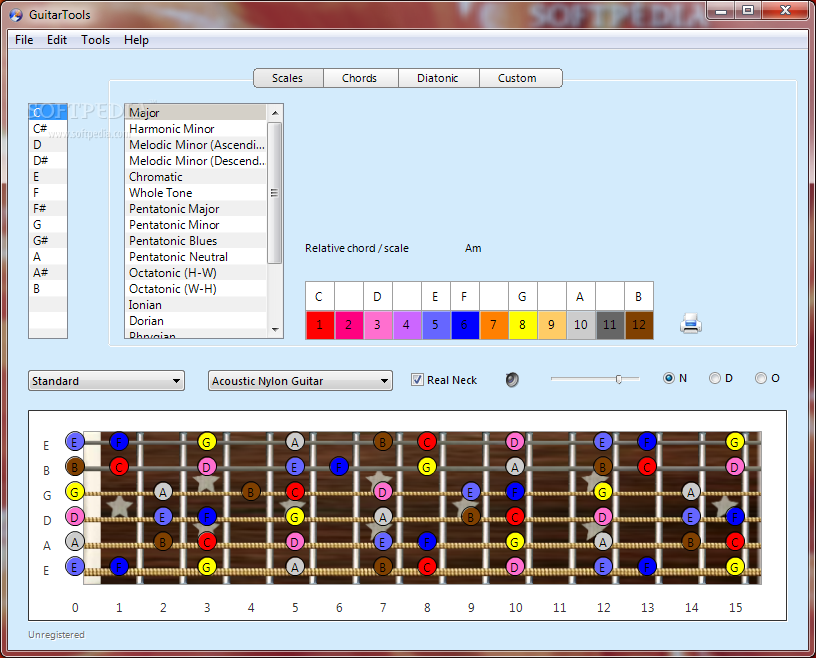816x658 pixels.
Task: Select the Major scale in the list
Action: (x=196, y=112)
